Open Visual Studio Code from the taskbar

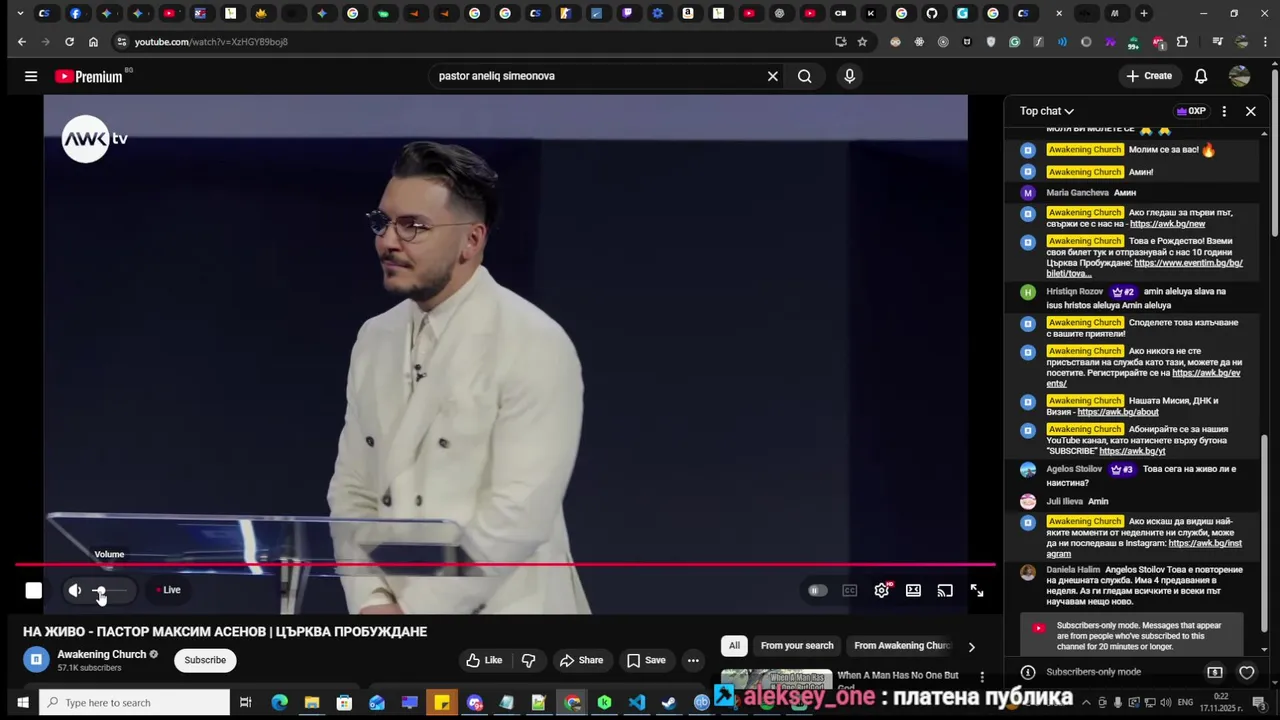point(637,703)
